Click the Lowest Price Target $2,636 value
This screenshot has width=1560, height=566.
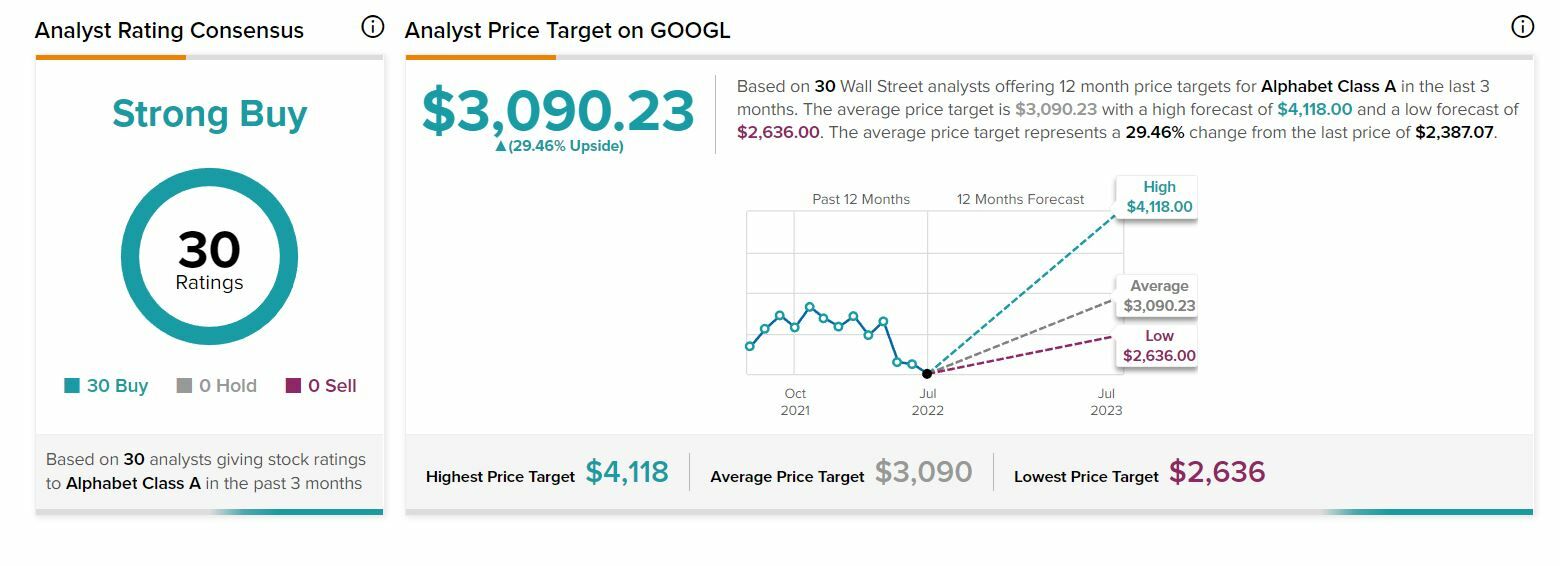click(x=1217, y=472)
